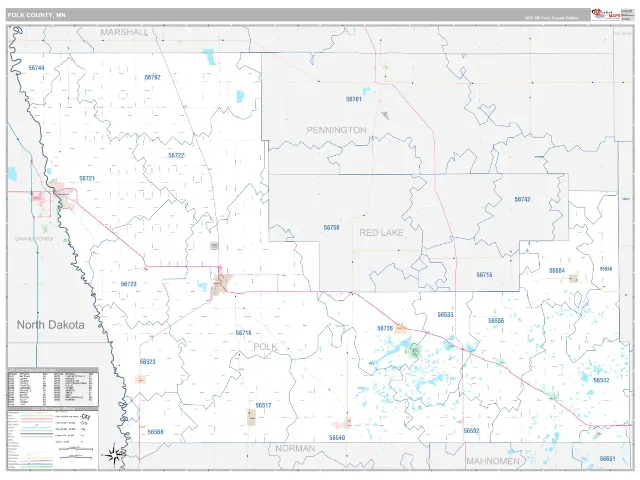Select ZIP code label 56535
This screenshot has height=480, width=640.
(x=445, y=315)
